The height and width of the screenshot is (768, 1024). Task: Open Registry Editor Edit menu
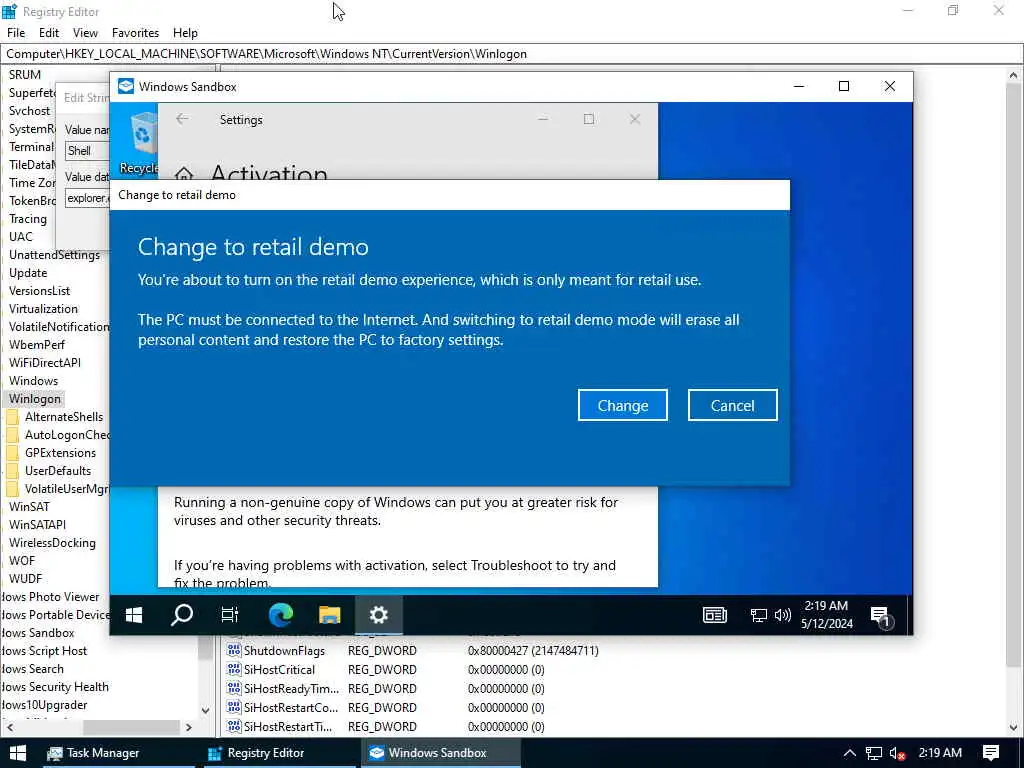pos(49,33)
